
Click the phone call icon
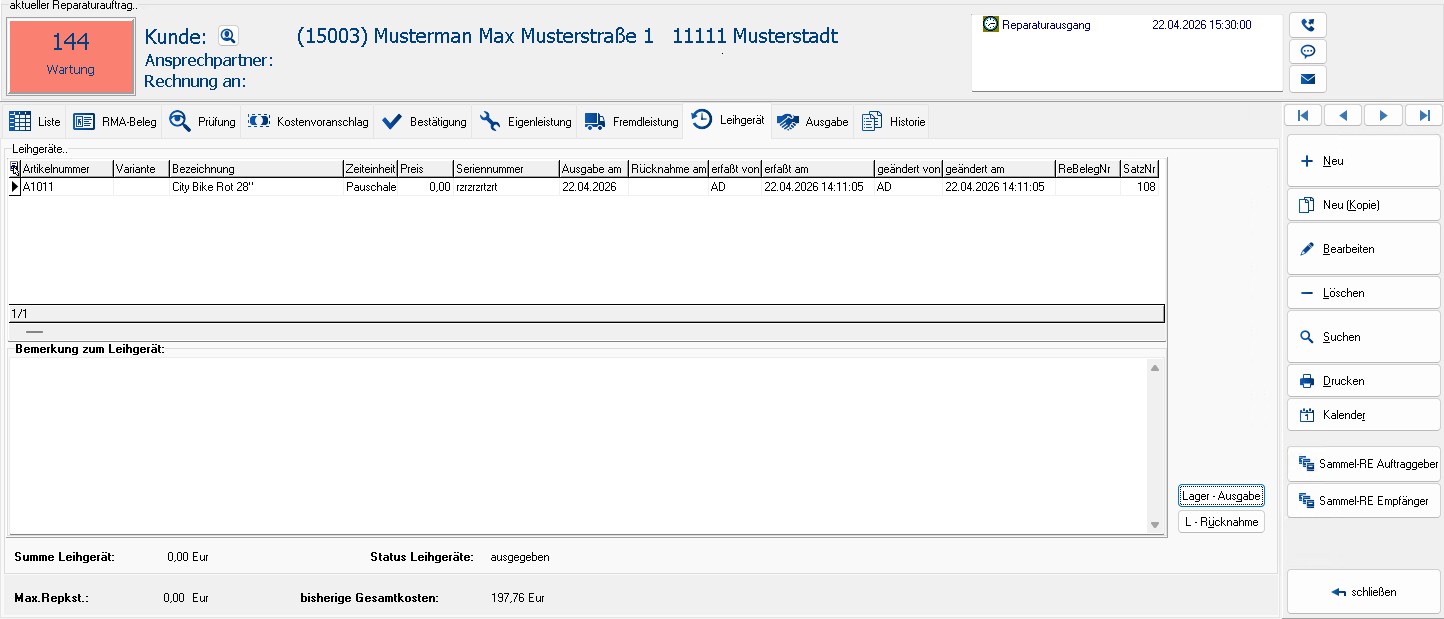[1307, 25]
